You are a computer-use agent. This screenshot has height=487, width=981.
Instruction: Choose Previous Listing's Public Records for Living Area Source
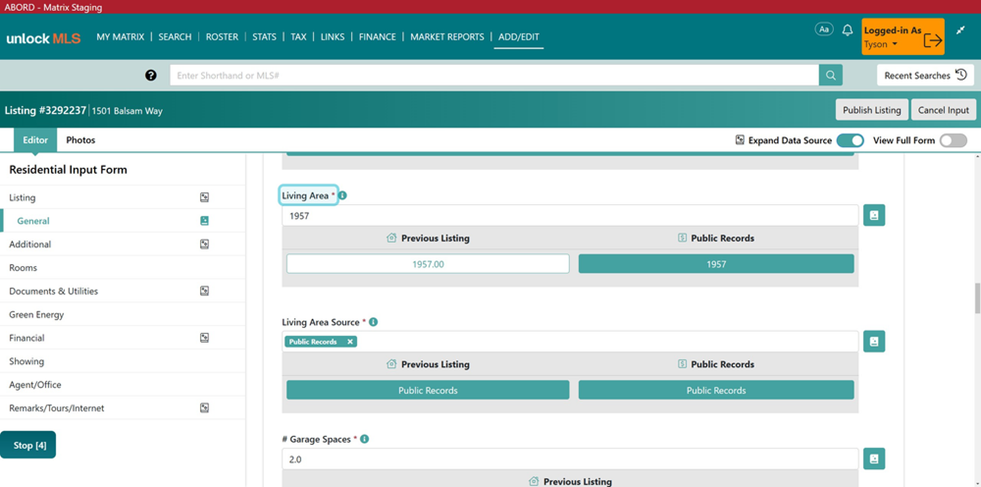pyautogui.click(x=428, y=390)
